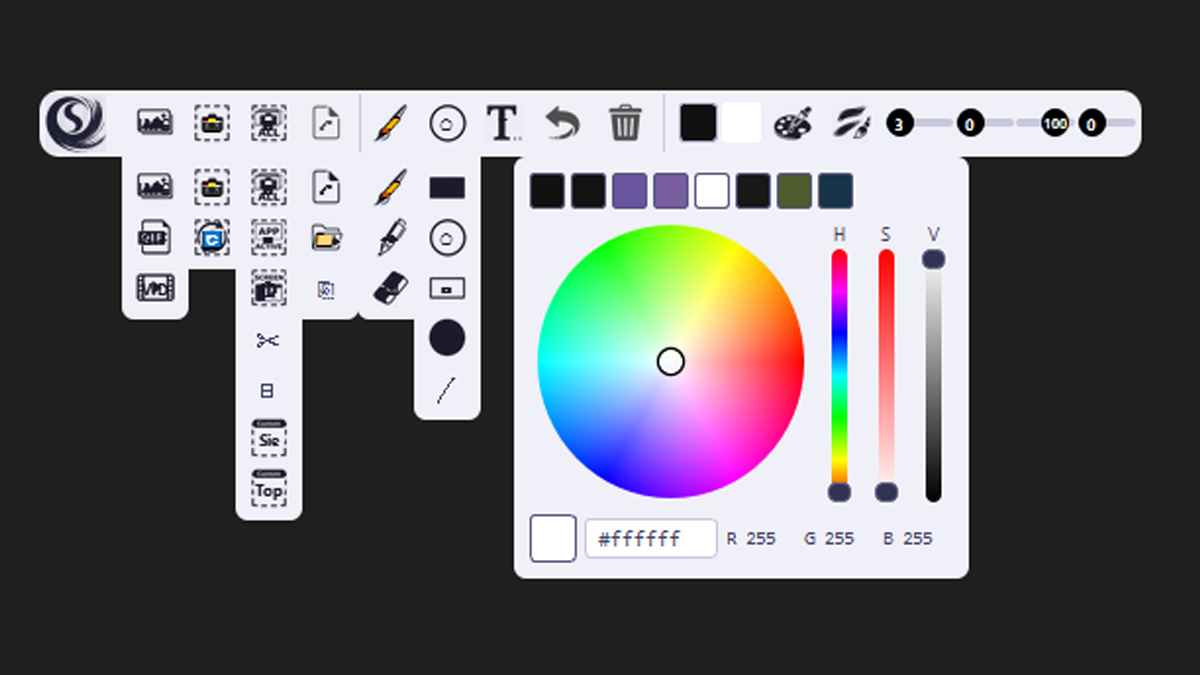This screenshot has height=675, width=1200.
Task: Open the Text annotation tool
Action: pos(503,123)
